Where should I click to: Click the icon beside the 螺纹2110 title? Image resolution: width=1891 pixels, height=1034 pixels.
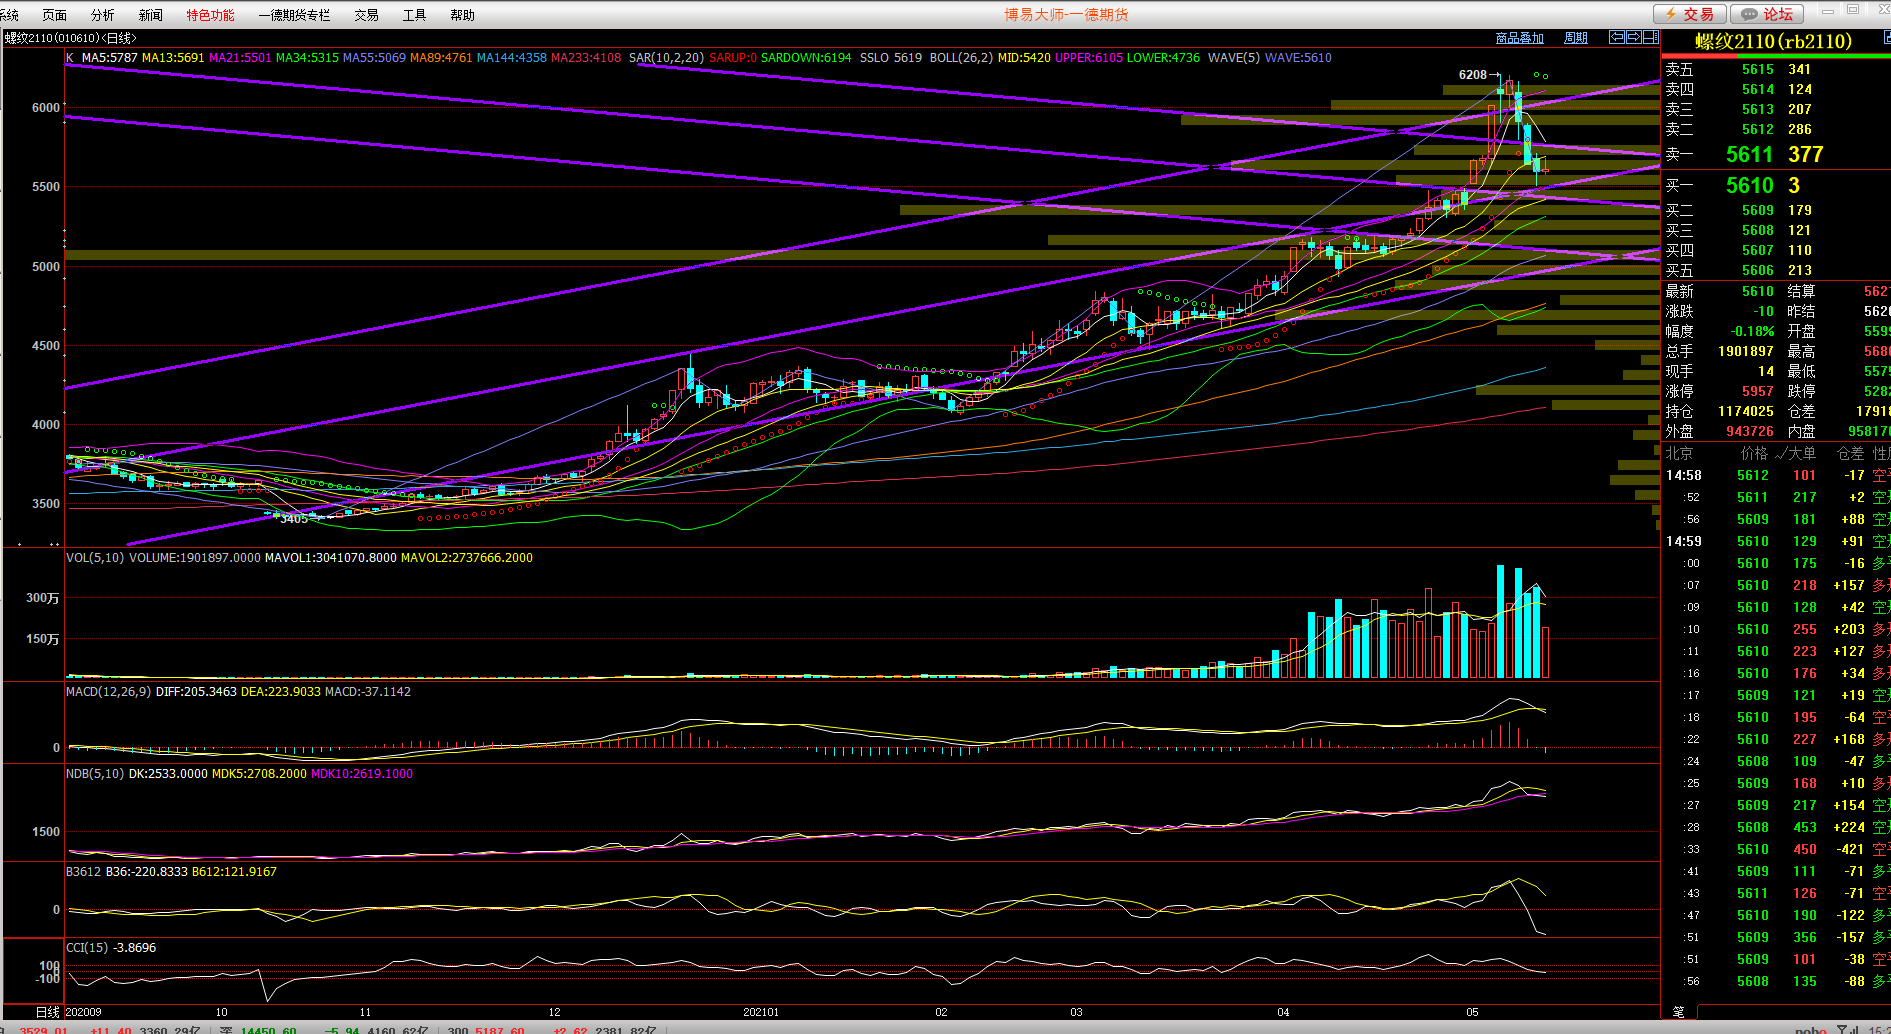click(x=1886, y=37)
